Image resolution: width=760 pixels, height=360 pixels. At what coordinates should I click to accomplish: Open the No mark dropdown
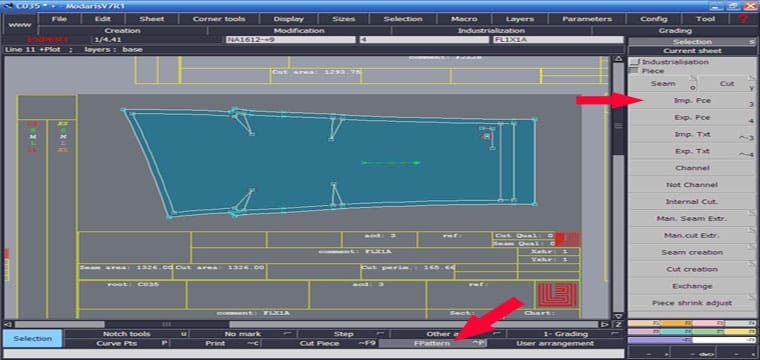[x=243, y=334]
